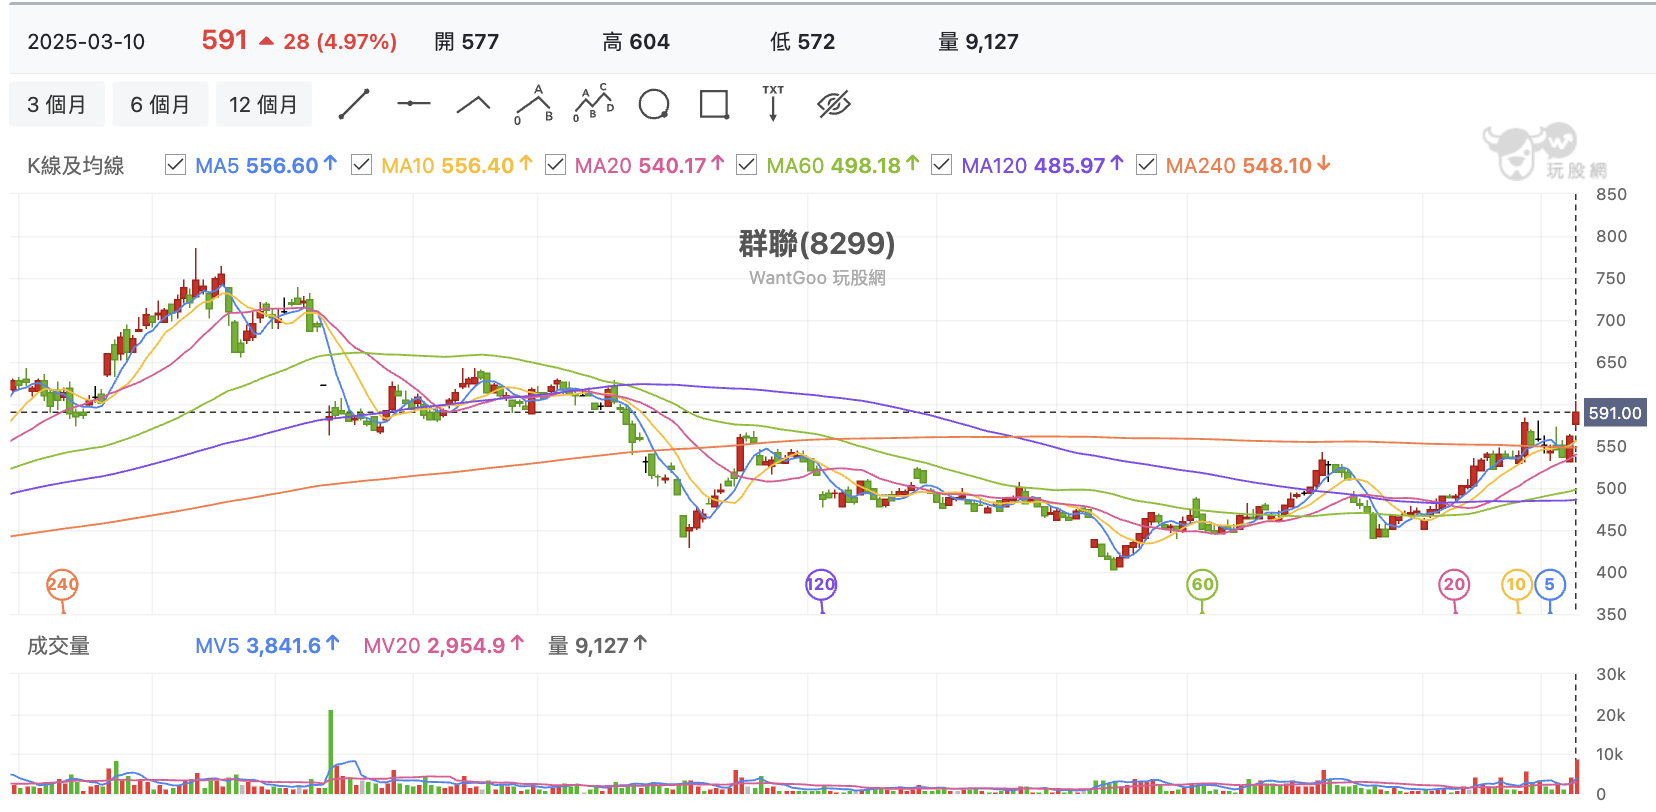Click the 低 572 low price
The image size is (1656, 812).
pos(802,42)
